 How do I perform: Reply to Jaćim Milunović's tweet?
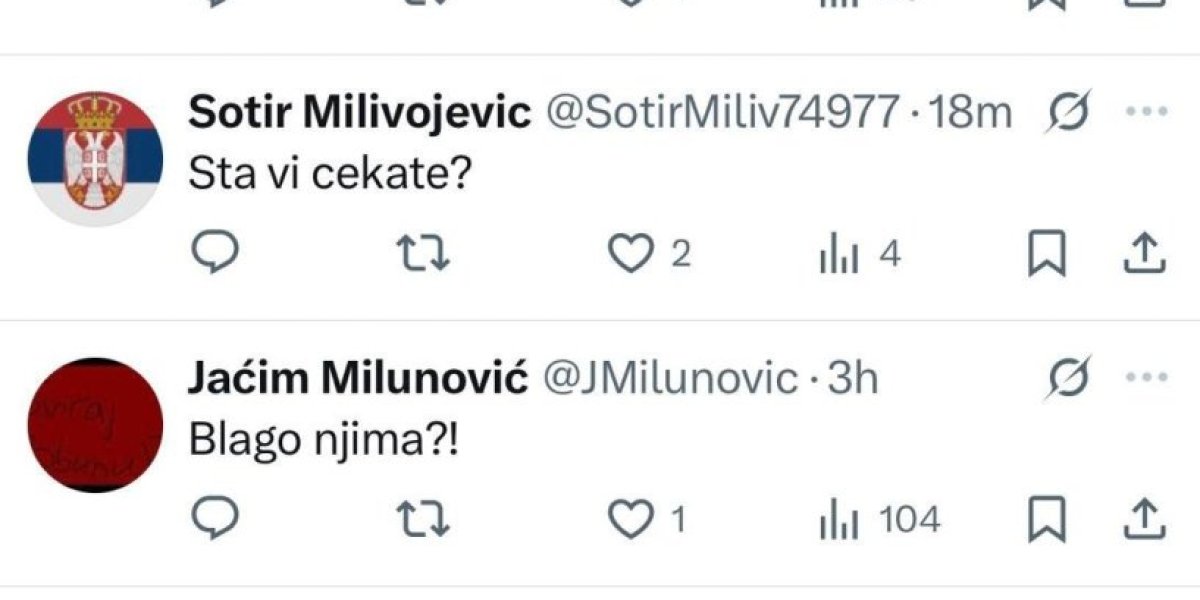(213, 516)
